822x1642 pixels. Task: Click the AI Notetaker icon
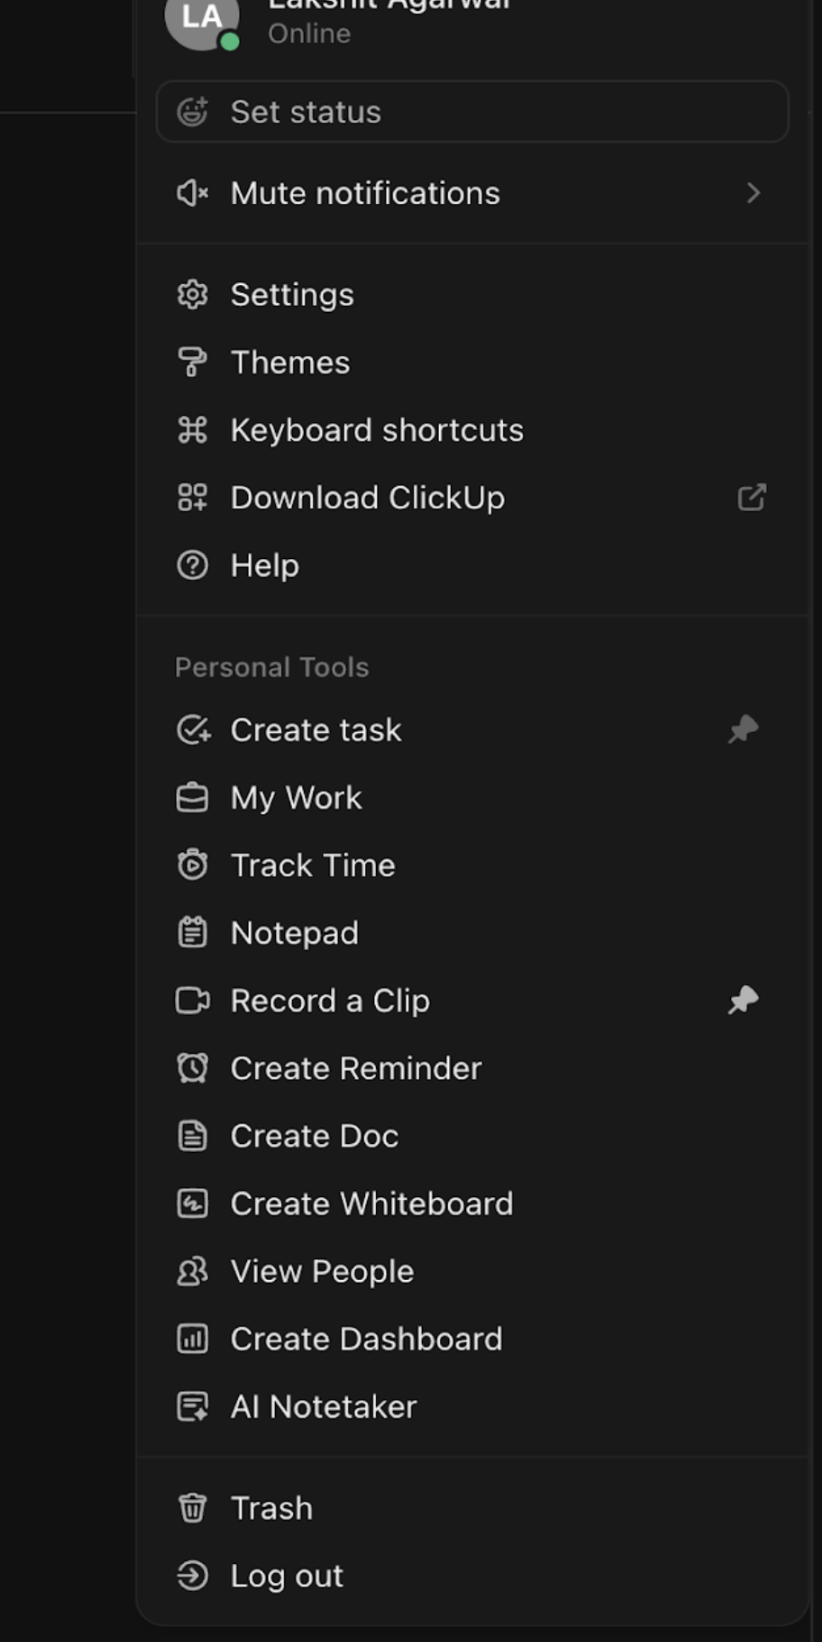tap(192, 1407)
